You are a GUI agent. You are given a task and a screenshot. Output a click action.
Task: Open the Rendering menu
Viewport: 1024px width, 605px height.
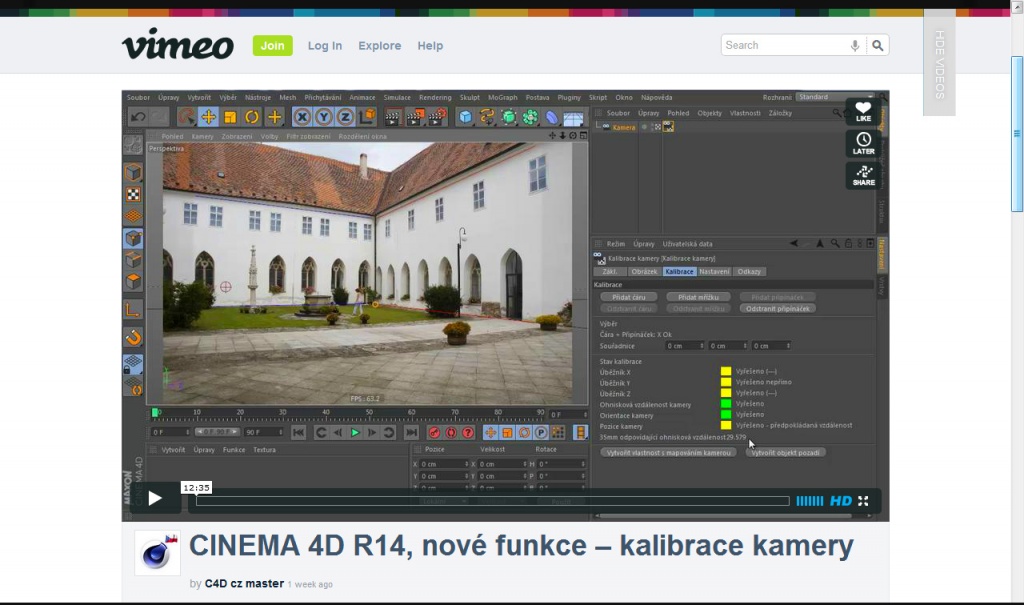(435, 97)
